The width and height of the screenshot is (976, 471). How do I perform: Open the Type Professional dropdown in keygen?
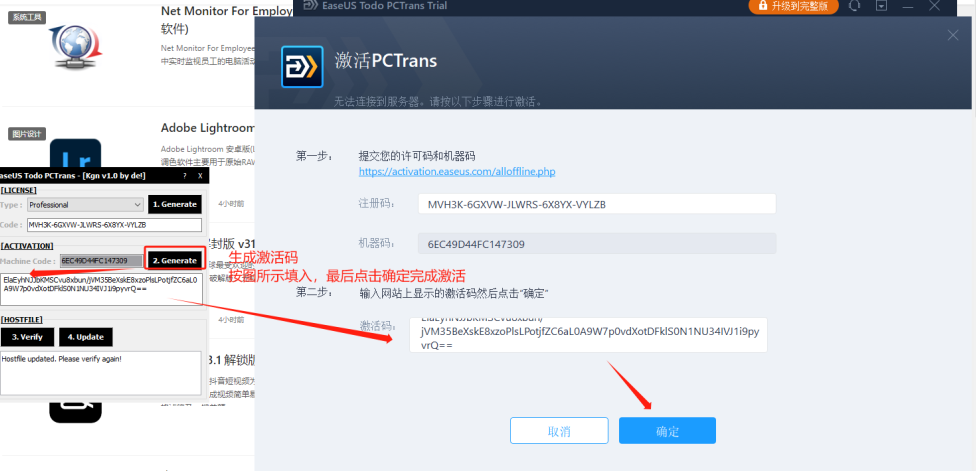[x=86, y=205]
